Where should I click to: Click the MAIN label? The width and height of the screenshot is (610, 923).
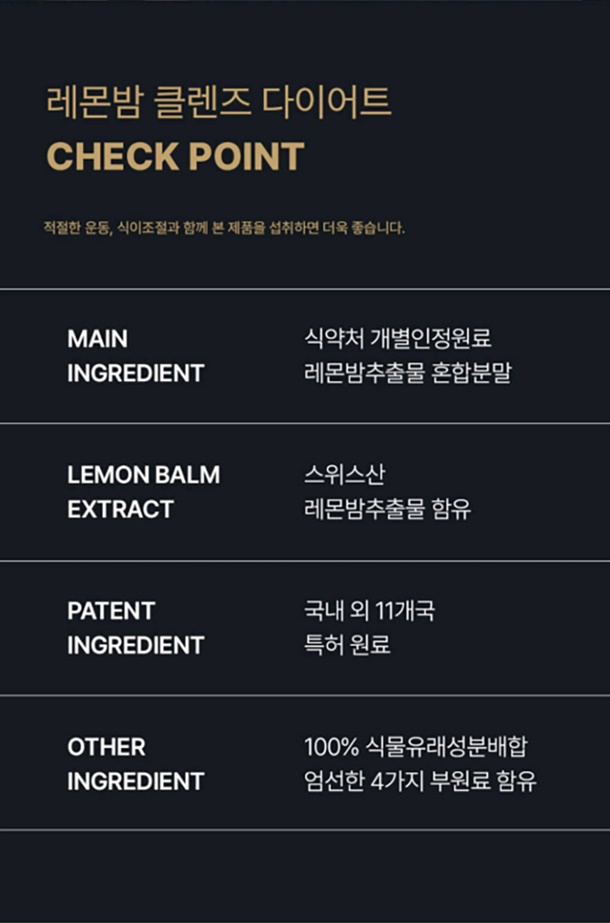97,339
